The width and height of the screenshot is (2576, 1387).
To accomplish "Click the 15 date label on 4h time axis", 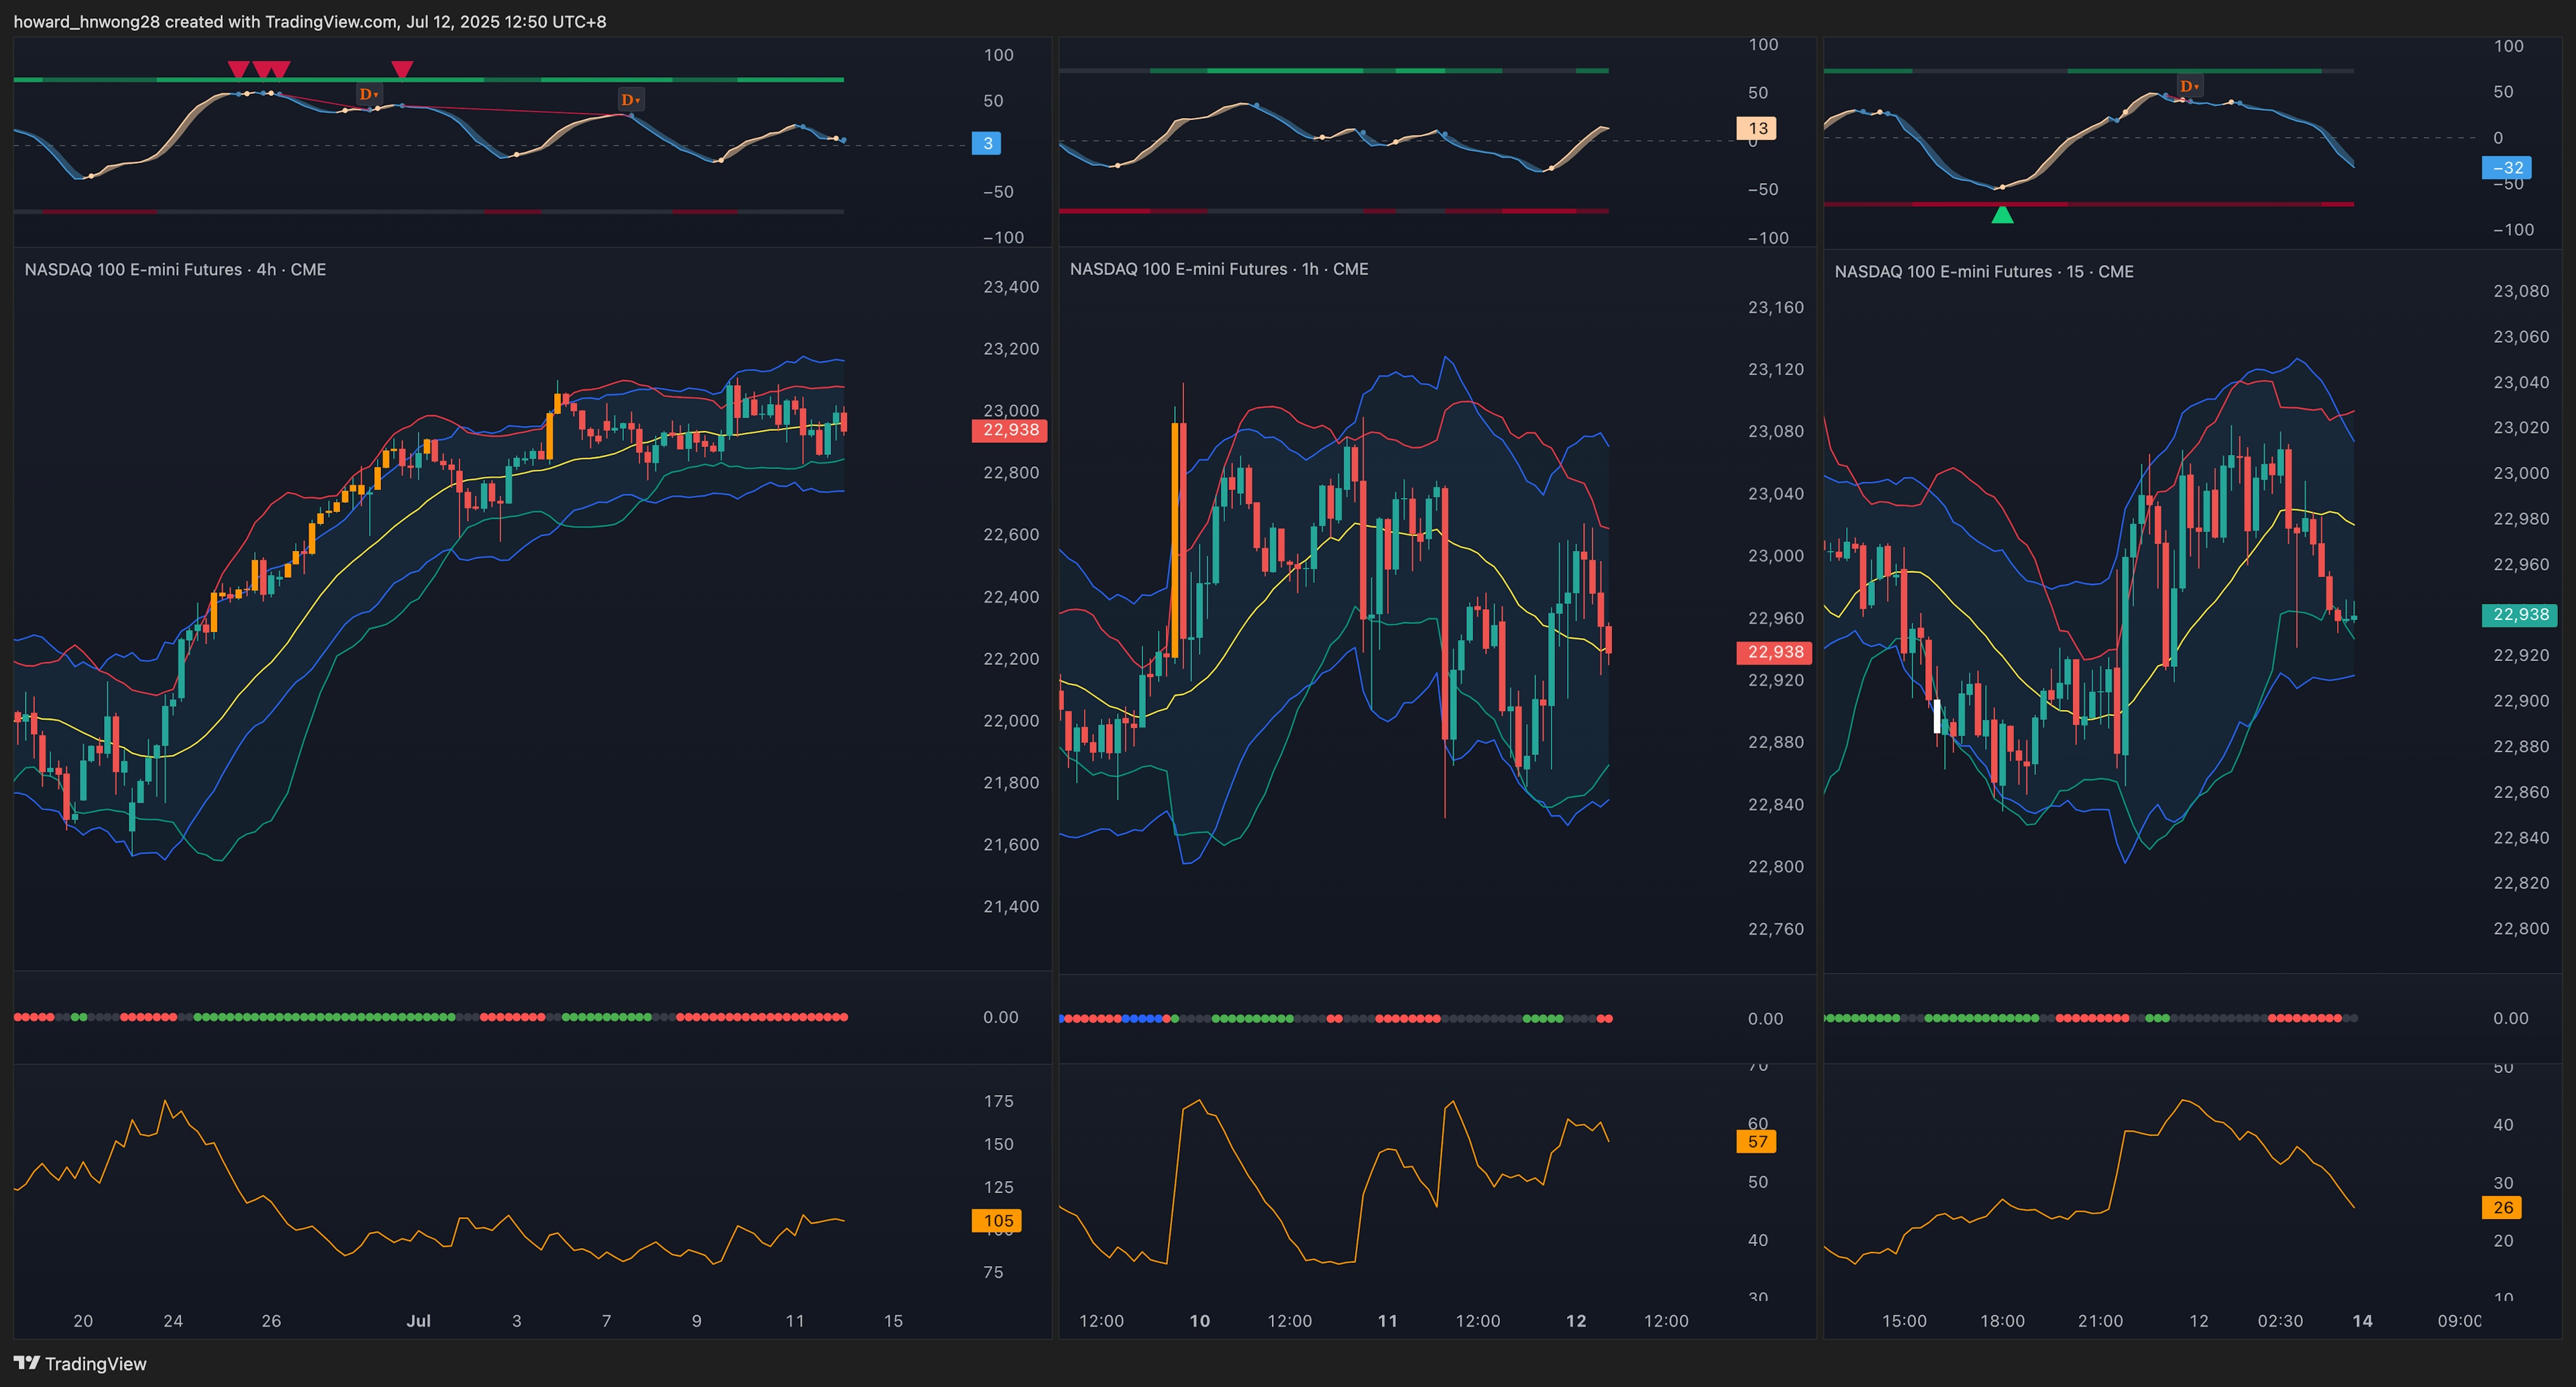I will pos(893,1321).
